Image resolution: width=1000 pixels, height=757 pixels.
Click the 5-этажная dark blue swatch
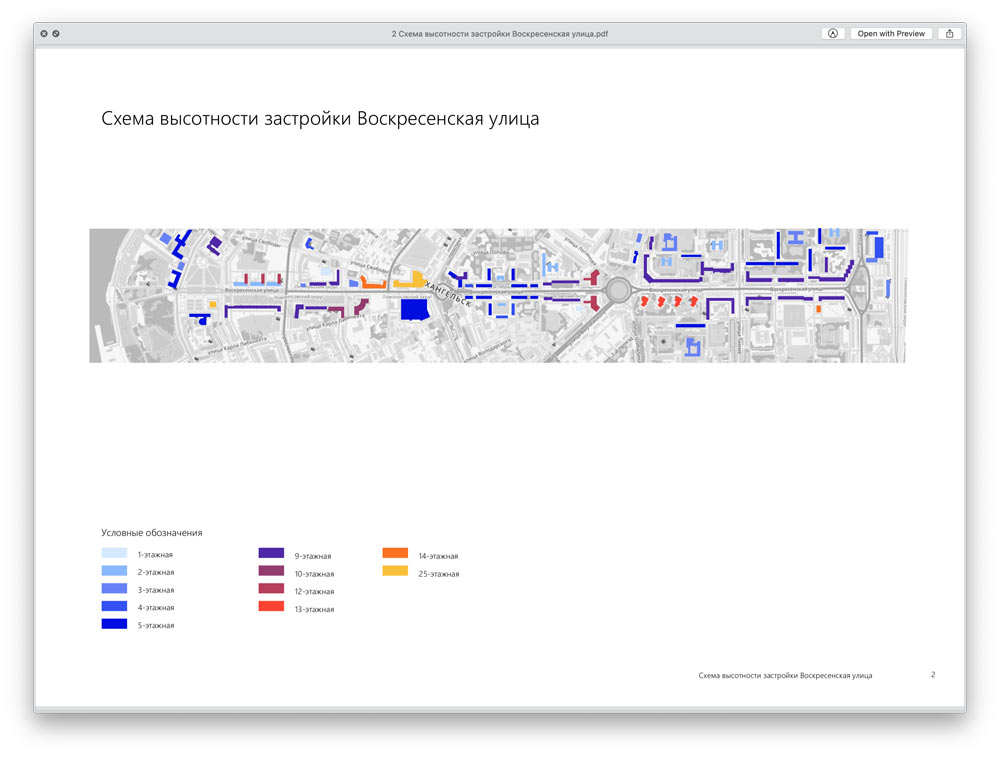[114, 624]
